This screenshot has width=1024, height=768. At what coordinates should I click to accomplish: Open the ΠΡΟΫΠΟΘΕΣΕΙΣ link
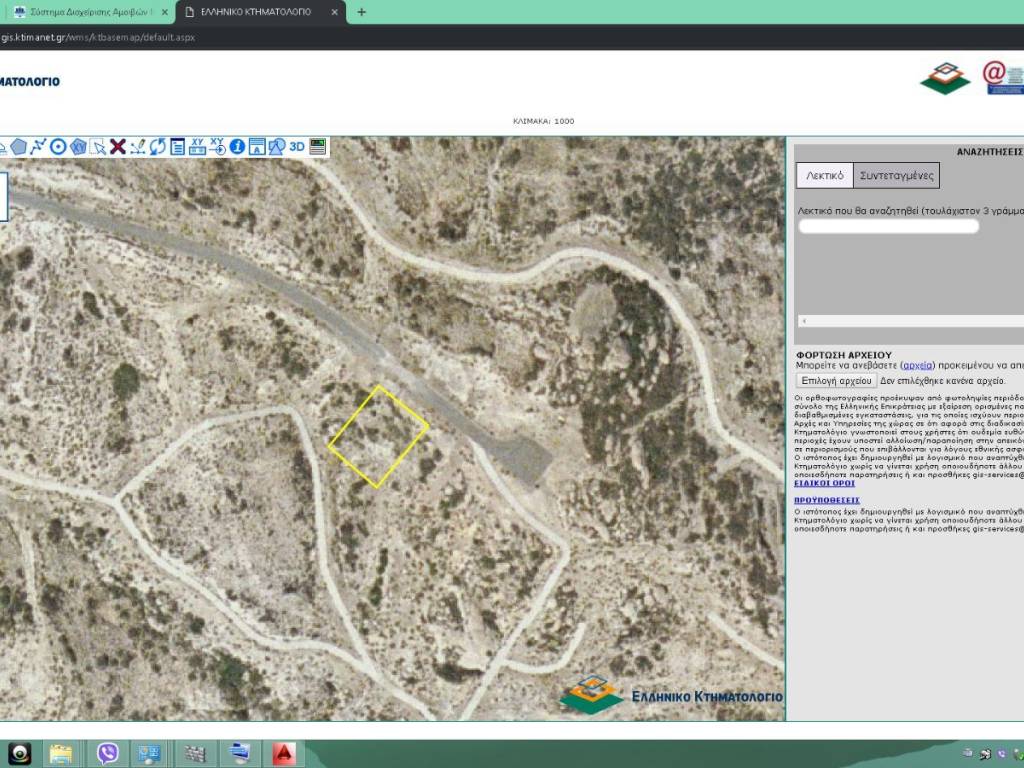826,500
